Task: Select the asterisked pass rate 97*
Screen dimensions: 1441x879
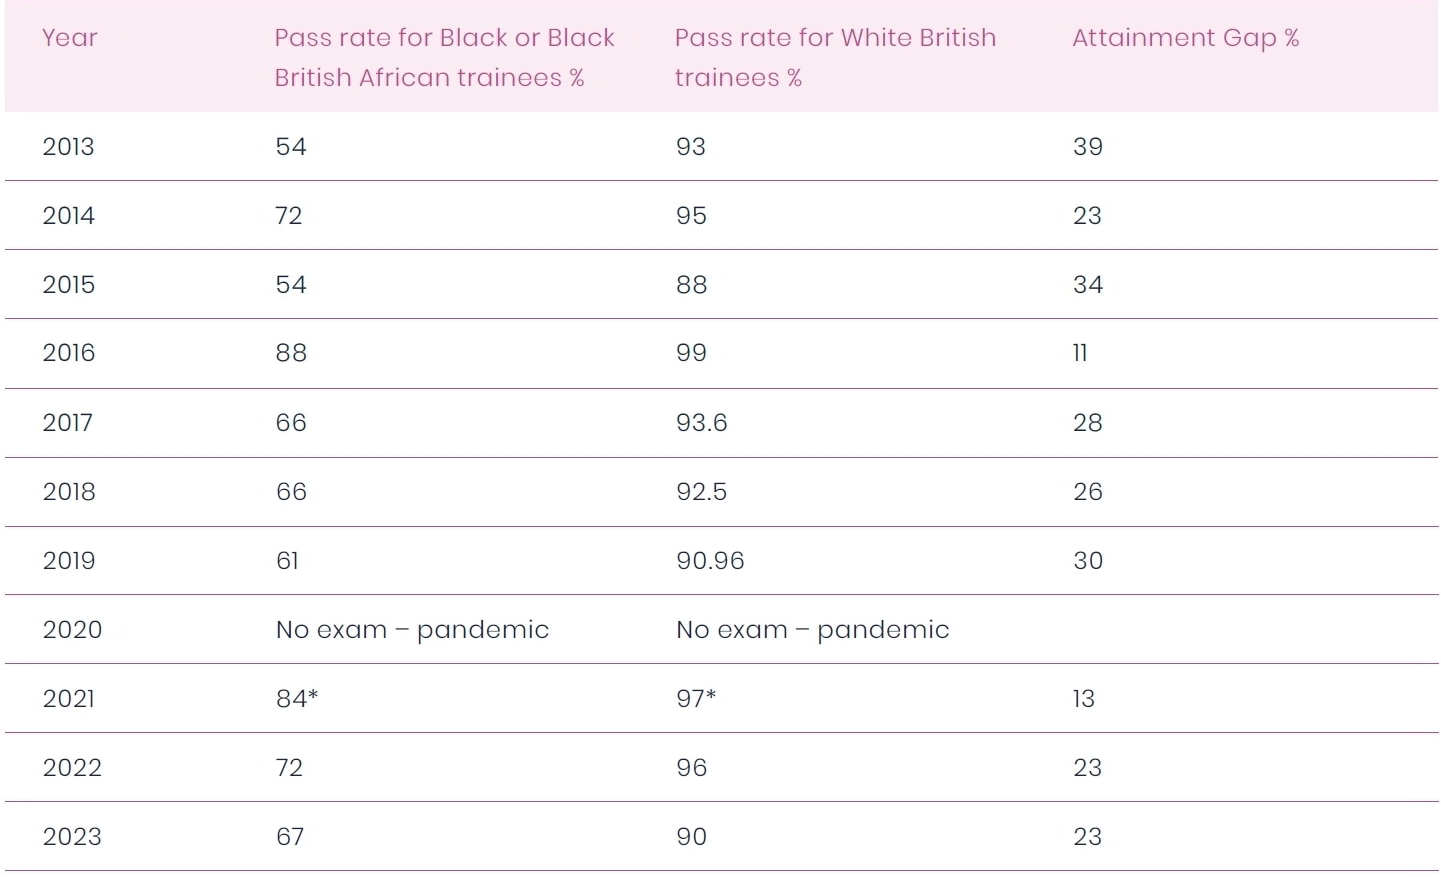Action: 696,699
